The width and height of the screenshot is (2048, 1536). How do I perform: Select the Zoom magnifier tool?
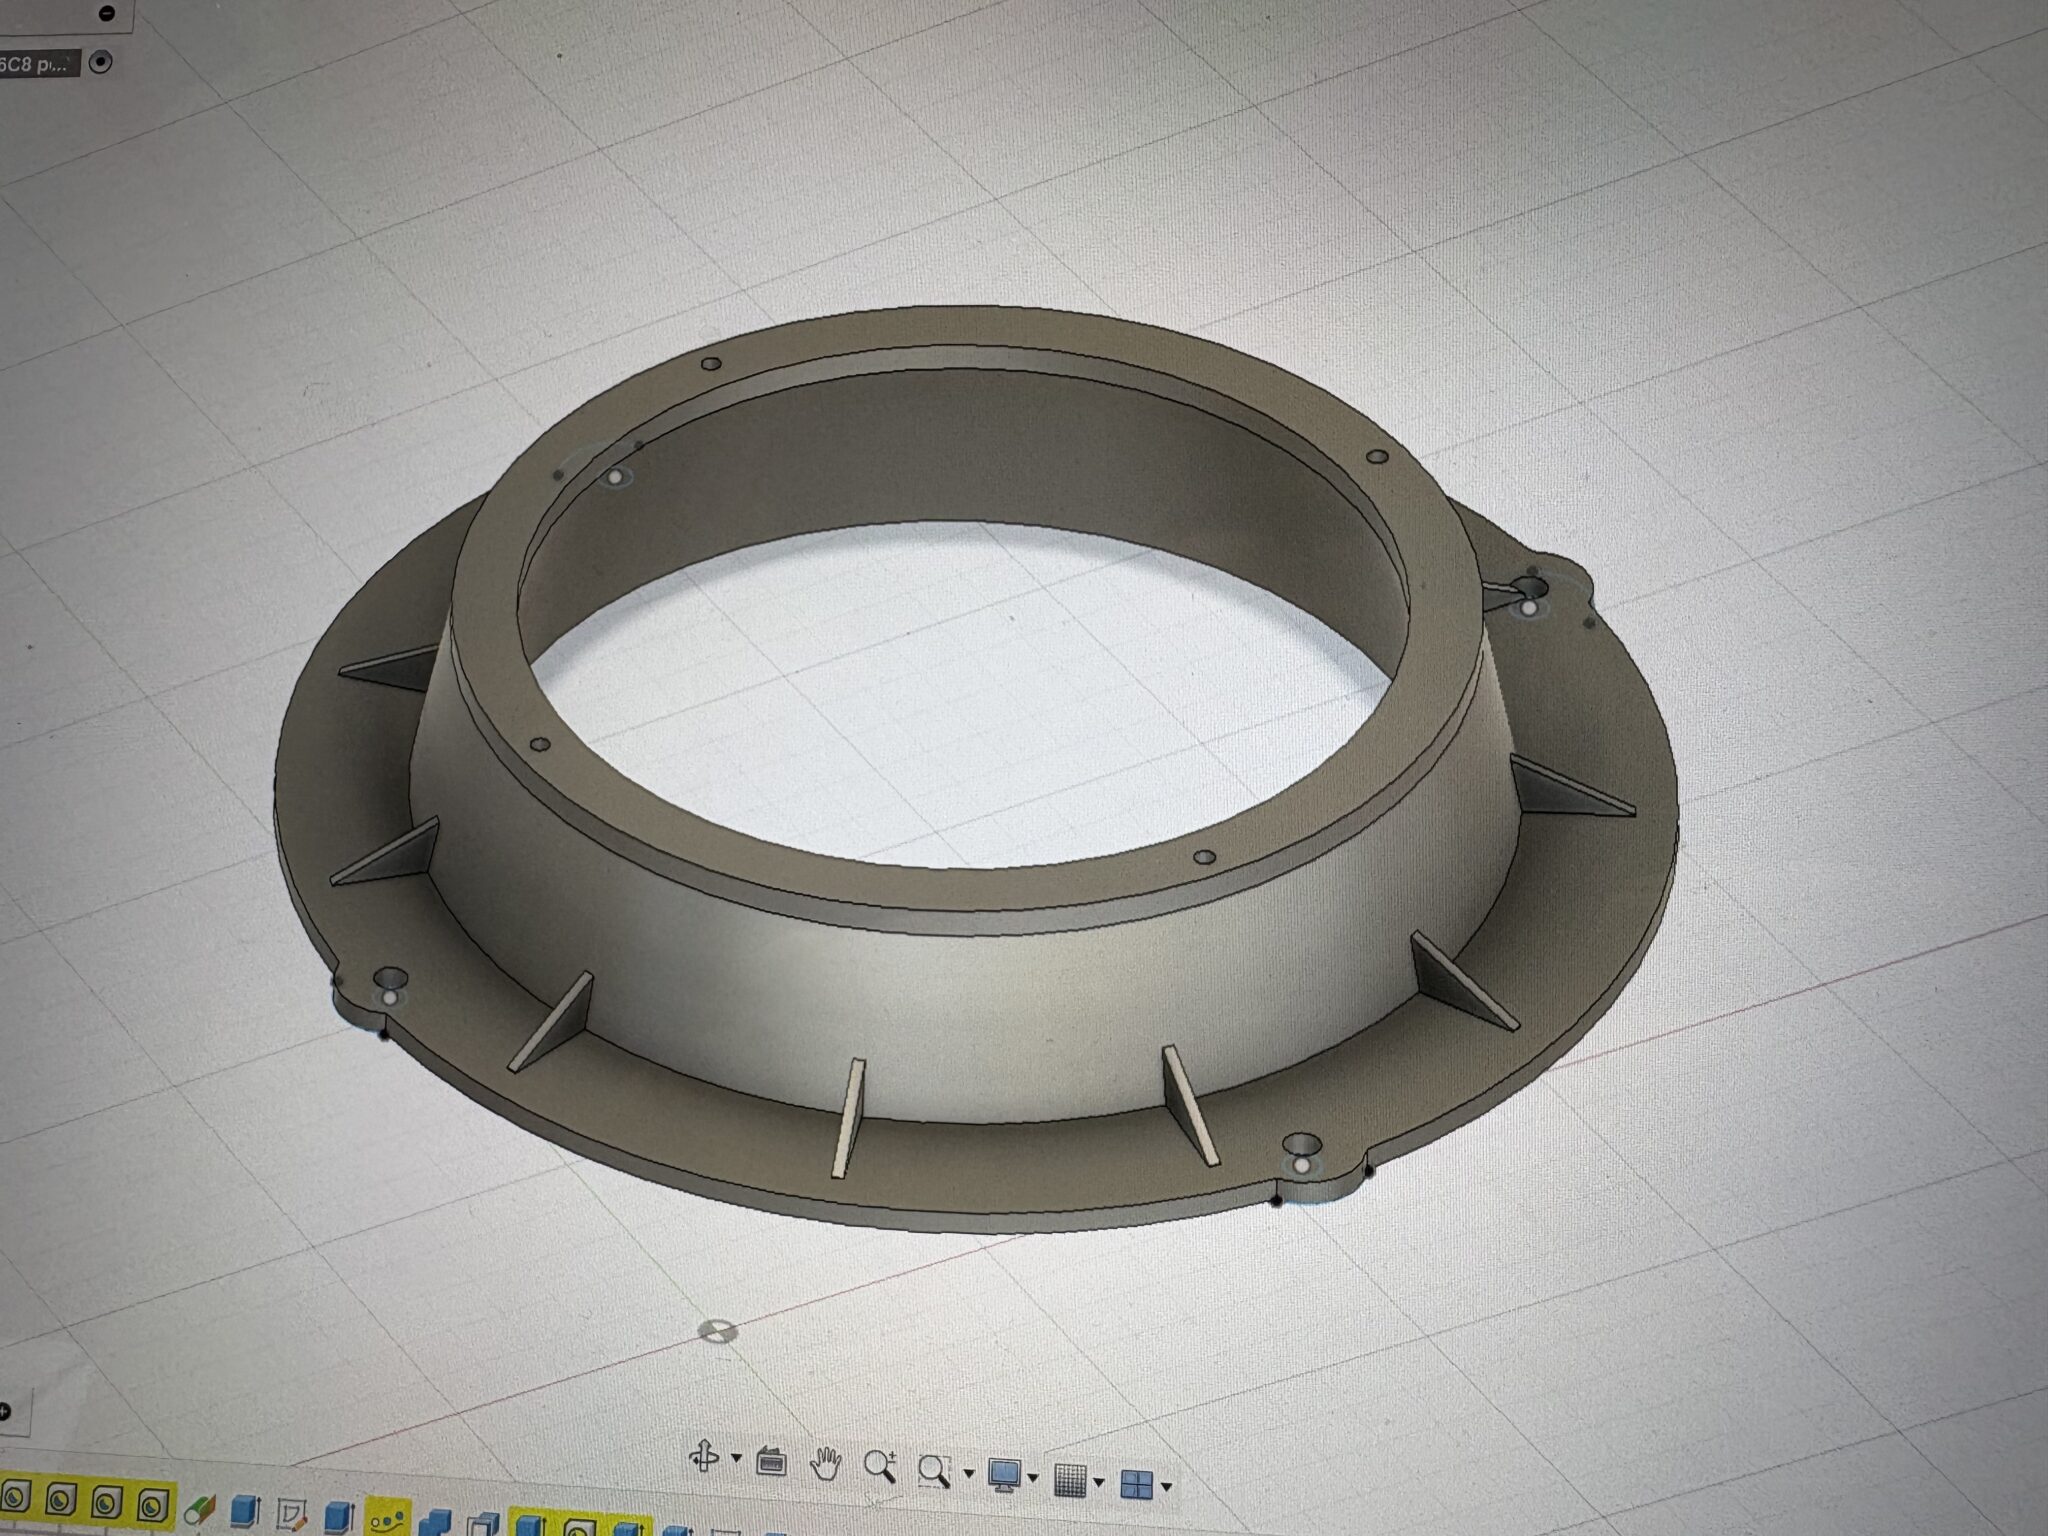click(879, 1467)
